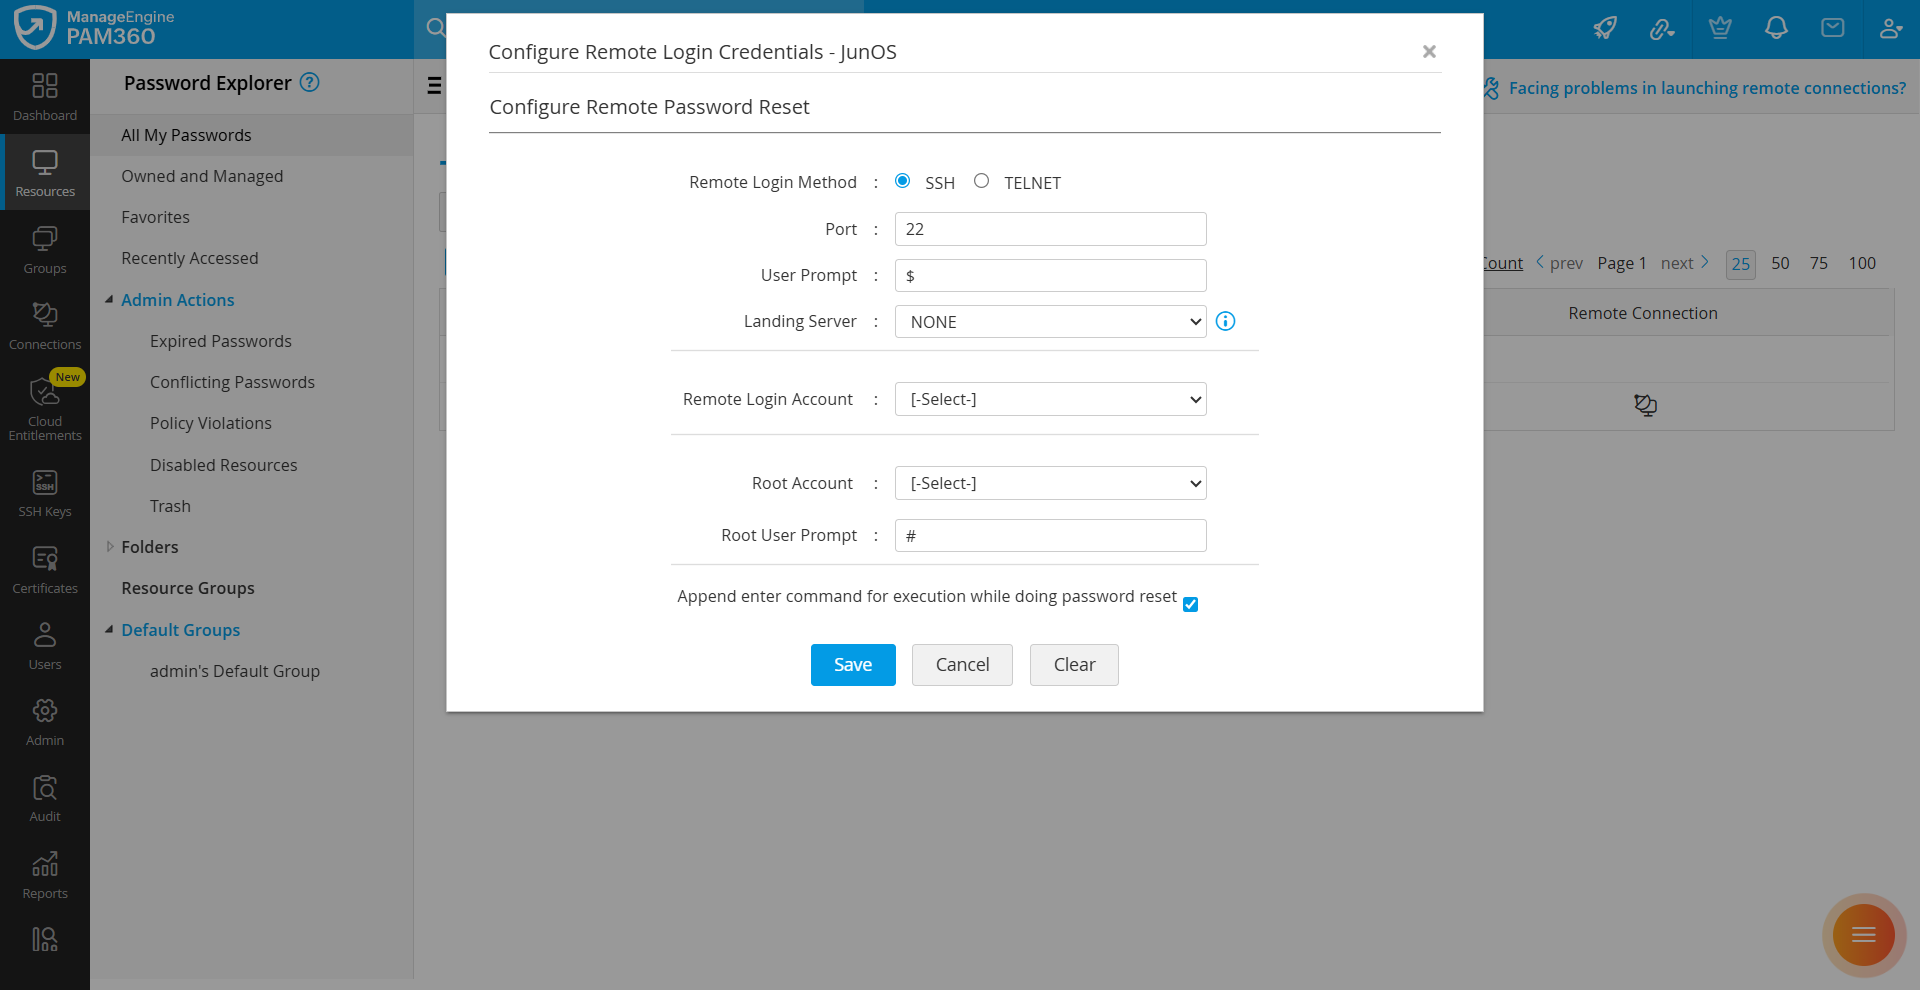Open the notifications bell icon
Image resolution: width=1920 pixels, height=990 pixels.
point(1776,28)
